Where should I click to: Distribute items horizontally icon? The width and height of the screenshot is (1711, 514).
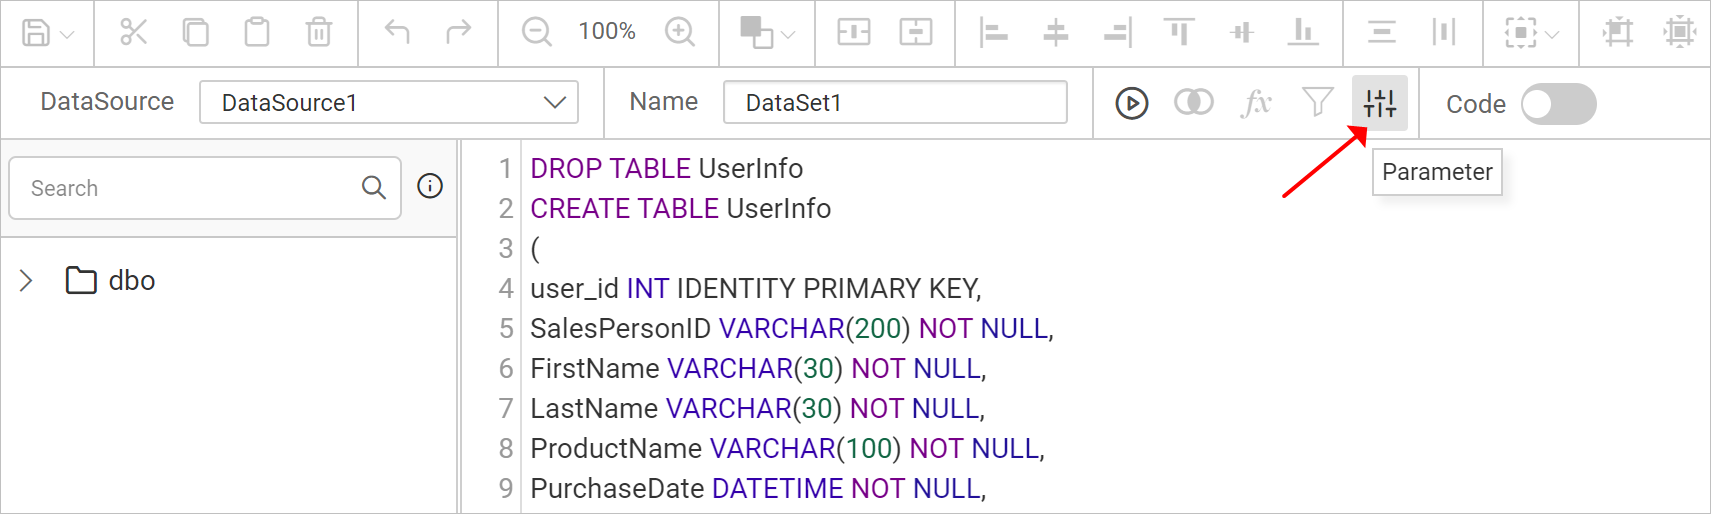1443,32
